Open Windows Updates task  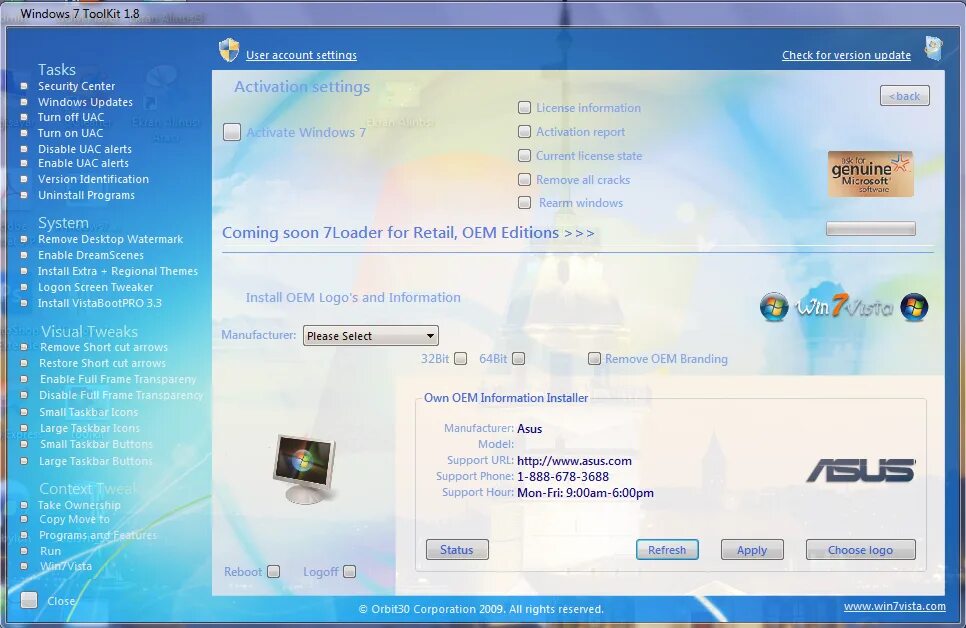click(x=85, y=102)
